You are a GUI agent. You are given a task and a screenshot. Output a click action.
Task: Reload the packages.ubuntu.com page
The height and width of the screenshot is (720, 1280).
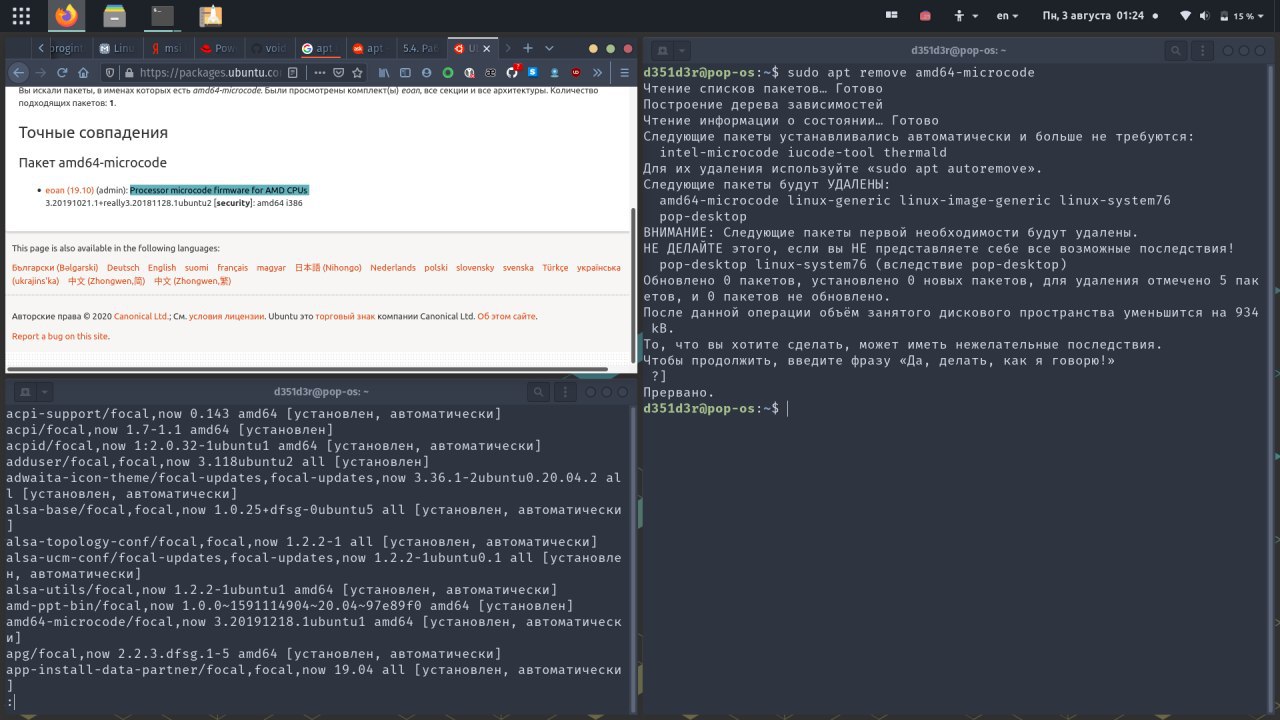click(x=62, y=72)
